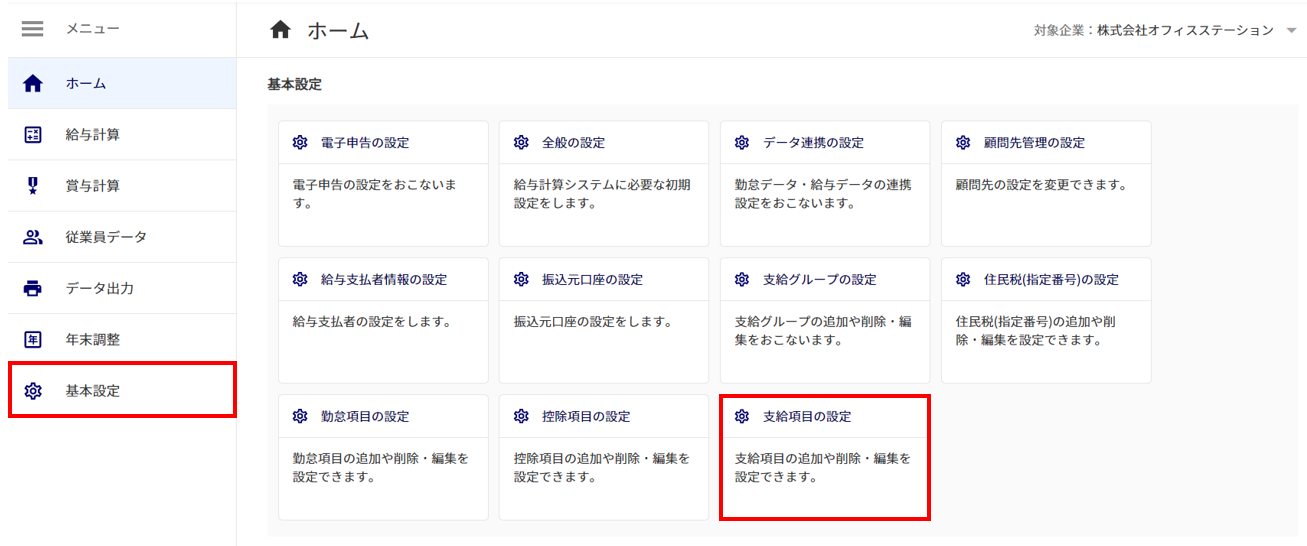Open the 給与支払者情報の設定 card title
The image size is (1307, 546).
pos(384,279)
